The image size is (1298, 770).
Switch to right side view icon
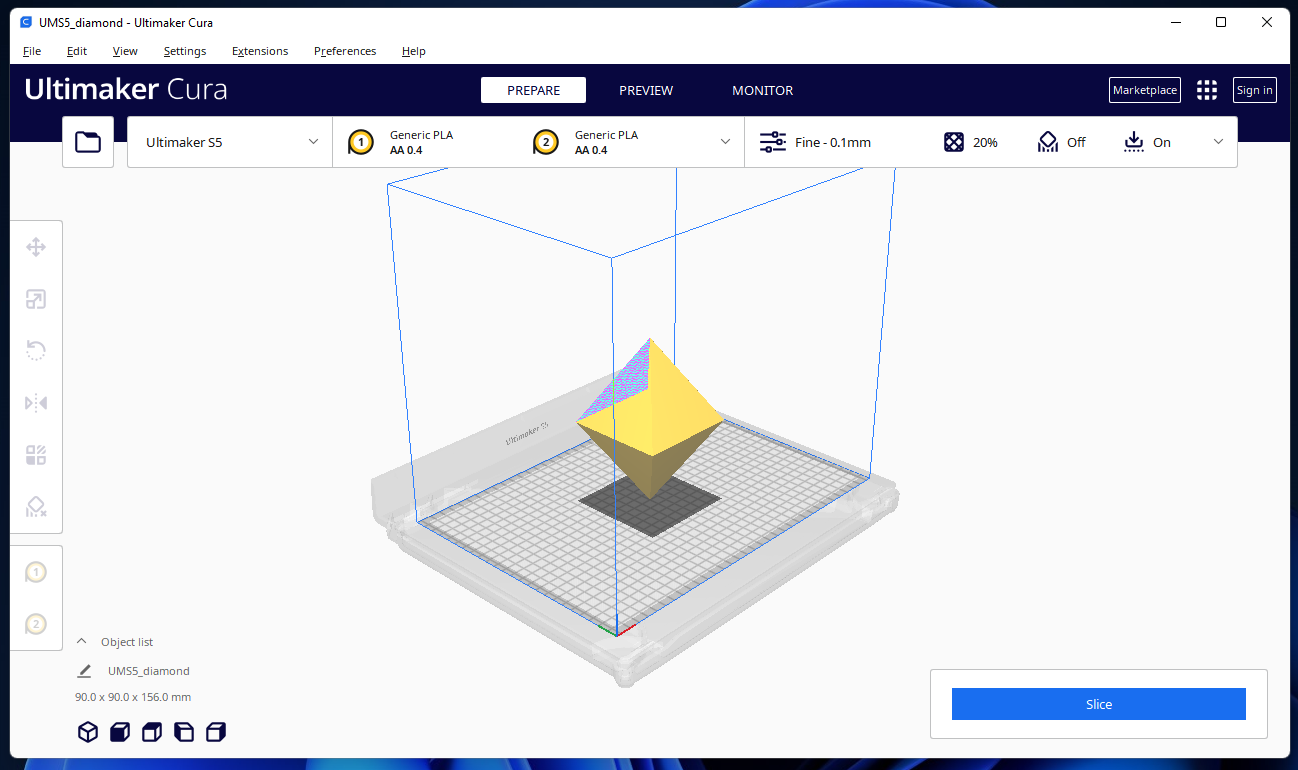click(216, 732)
